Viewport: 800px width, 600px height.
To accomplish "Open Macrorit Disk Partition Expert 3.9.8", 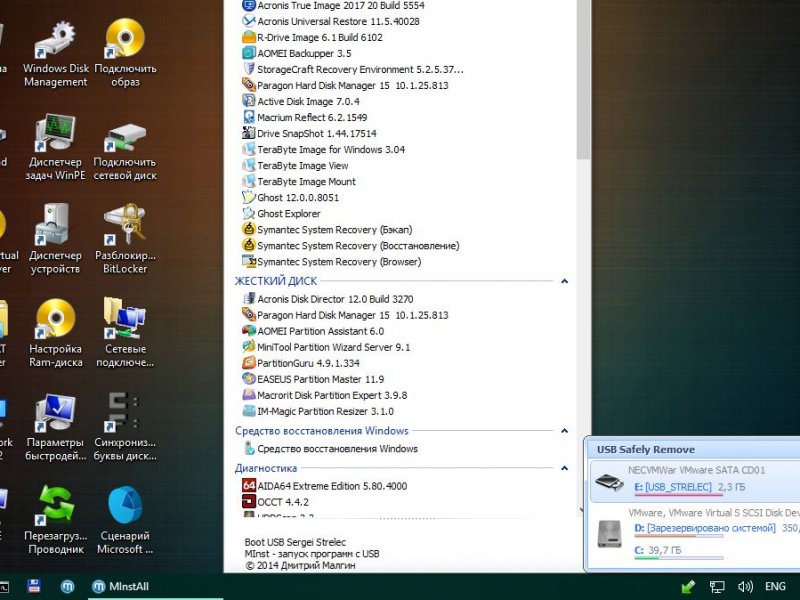I will [324, 395].
